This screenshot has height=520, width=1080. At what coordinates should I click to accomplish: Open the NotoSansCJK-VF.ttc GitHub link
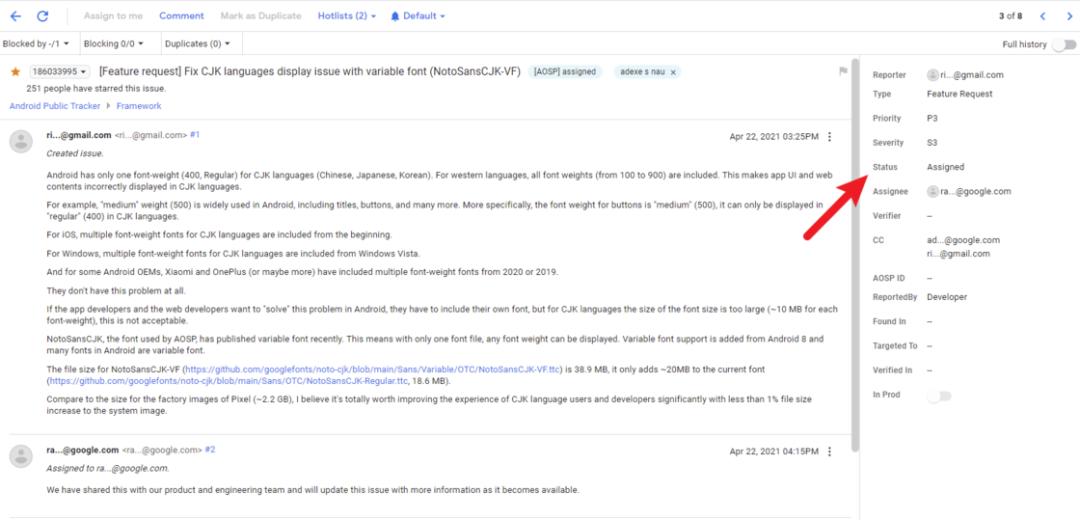[374, 370]
